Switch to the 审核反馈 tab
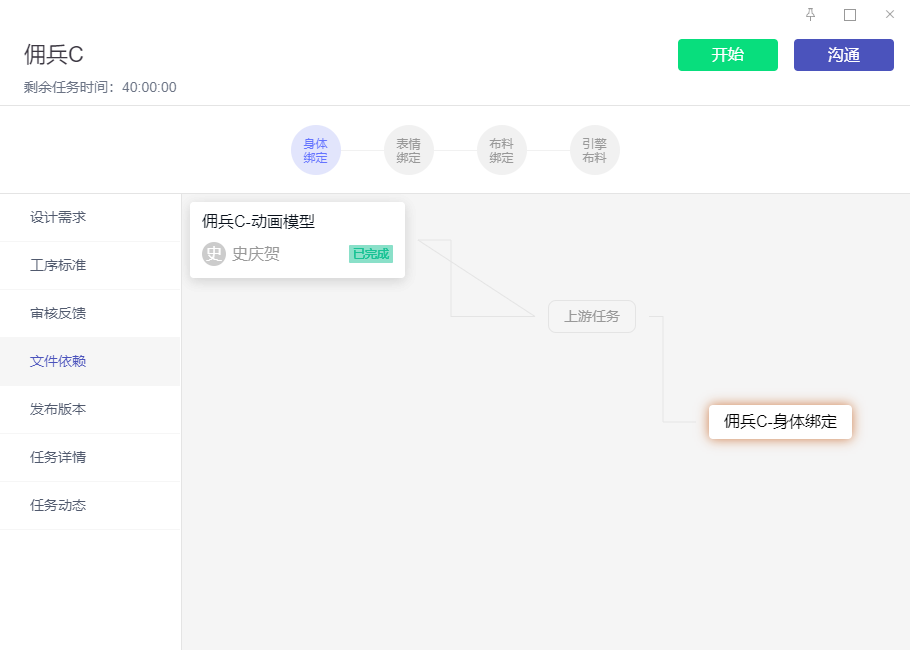This screenshot has height=650, width=910. click(x=58, y=313)
